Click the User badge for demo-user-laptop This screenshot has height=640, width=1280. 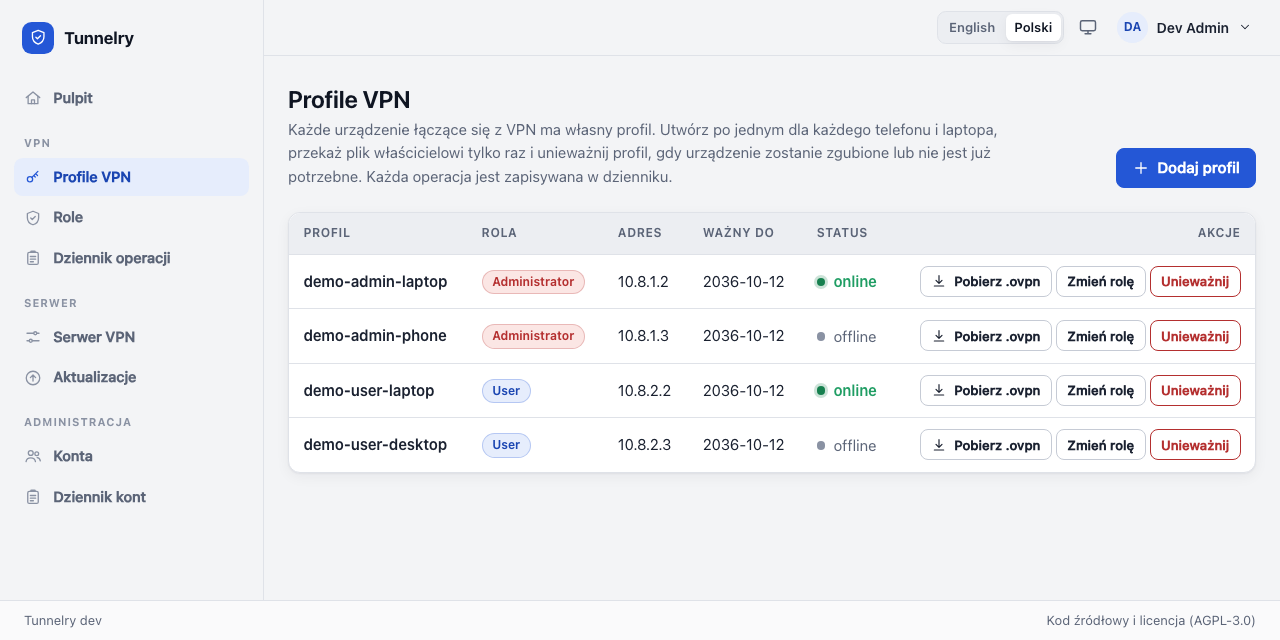tap(506, 390)
